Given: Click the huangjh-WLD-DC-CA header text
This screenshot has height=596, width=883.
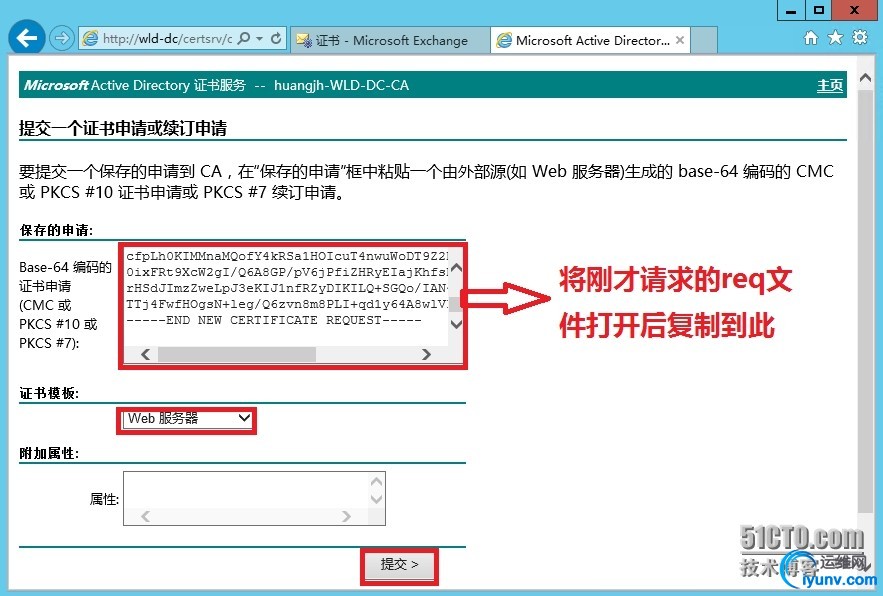Looking at the screenshot, I should click(x=341, y=85).
